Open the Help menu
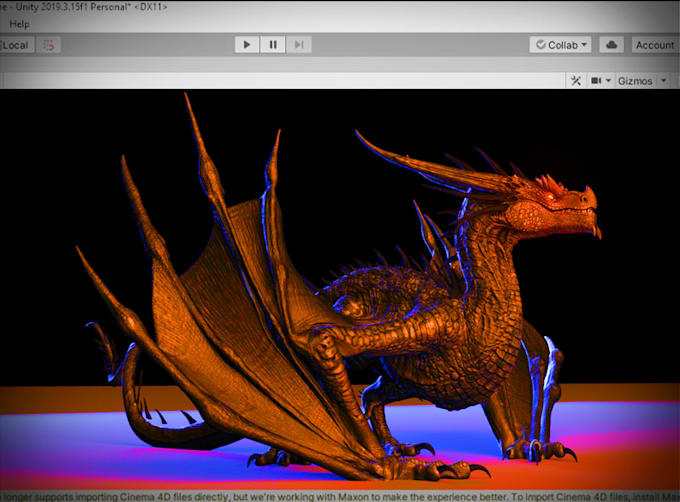The width and height of the screenshot is (680, 502). 20,24
